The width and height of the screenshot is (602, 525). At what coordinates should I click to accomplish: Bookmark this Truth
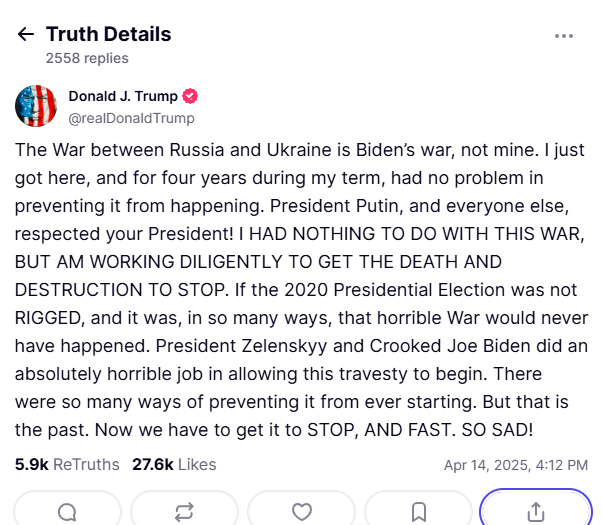click(x=419, y=511)
